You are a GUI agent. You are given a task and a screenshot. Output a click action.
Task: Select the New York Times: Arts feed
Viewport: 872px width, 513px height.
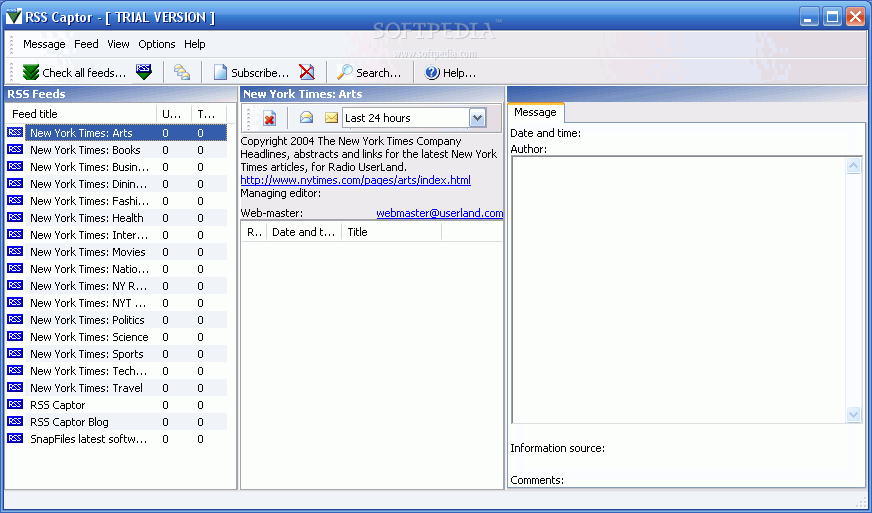tap(117, 133)
